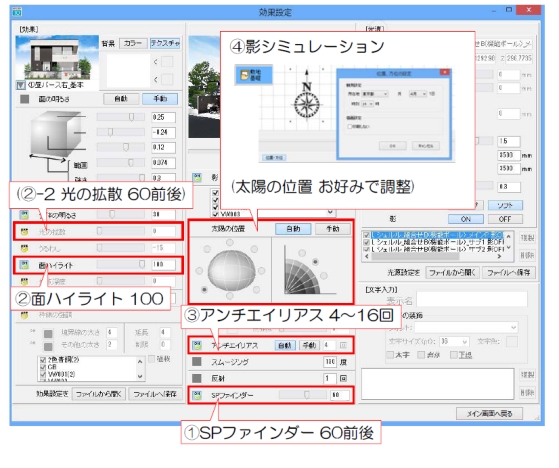The image size is (559, 468).
Task: Click the light source list up arrow
Action: [x=508, y=237]
